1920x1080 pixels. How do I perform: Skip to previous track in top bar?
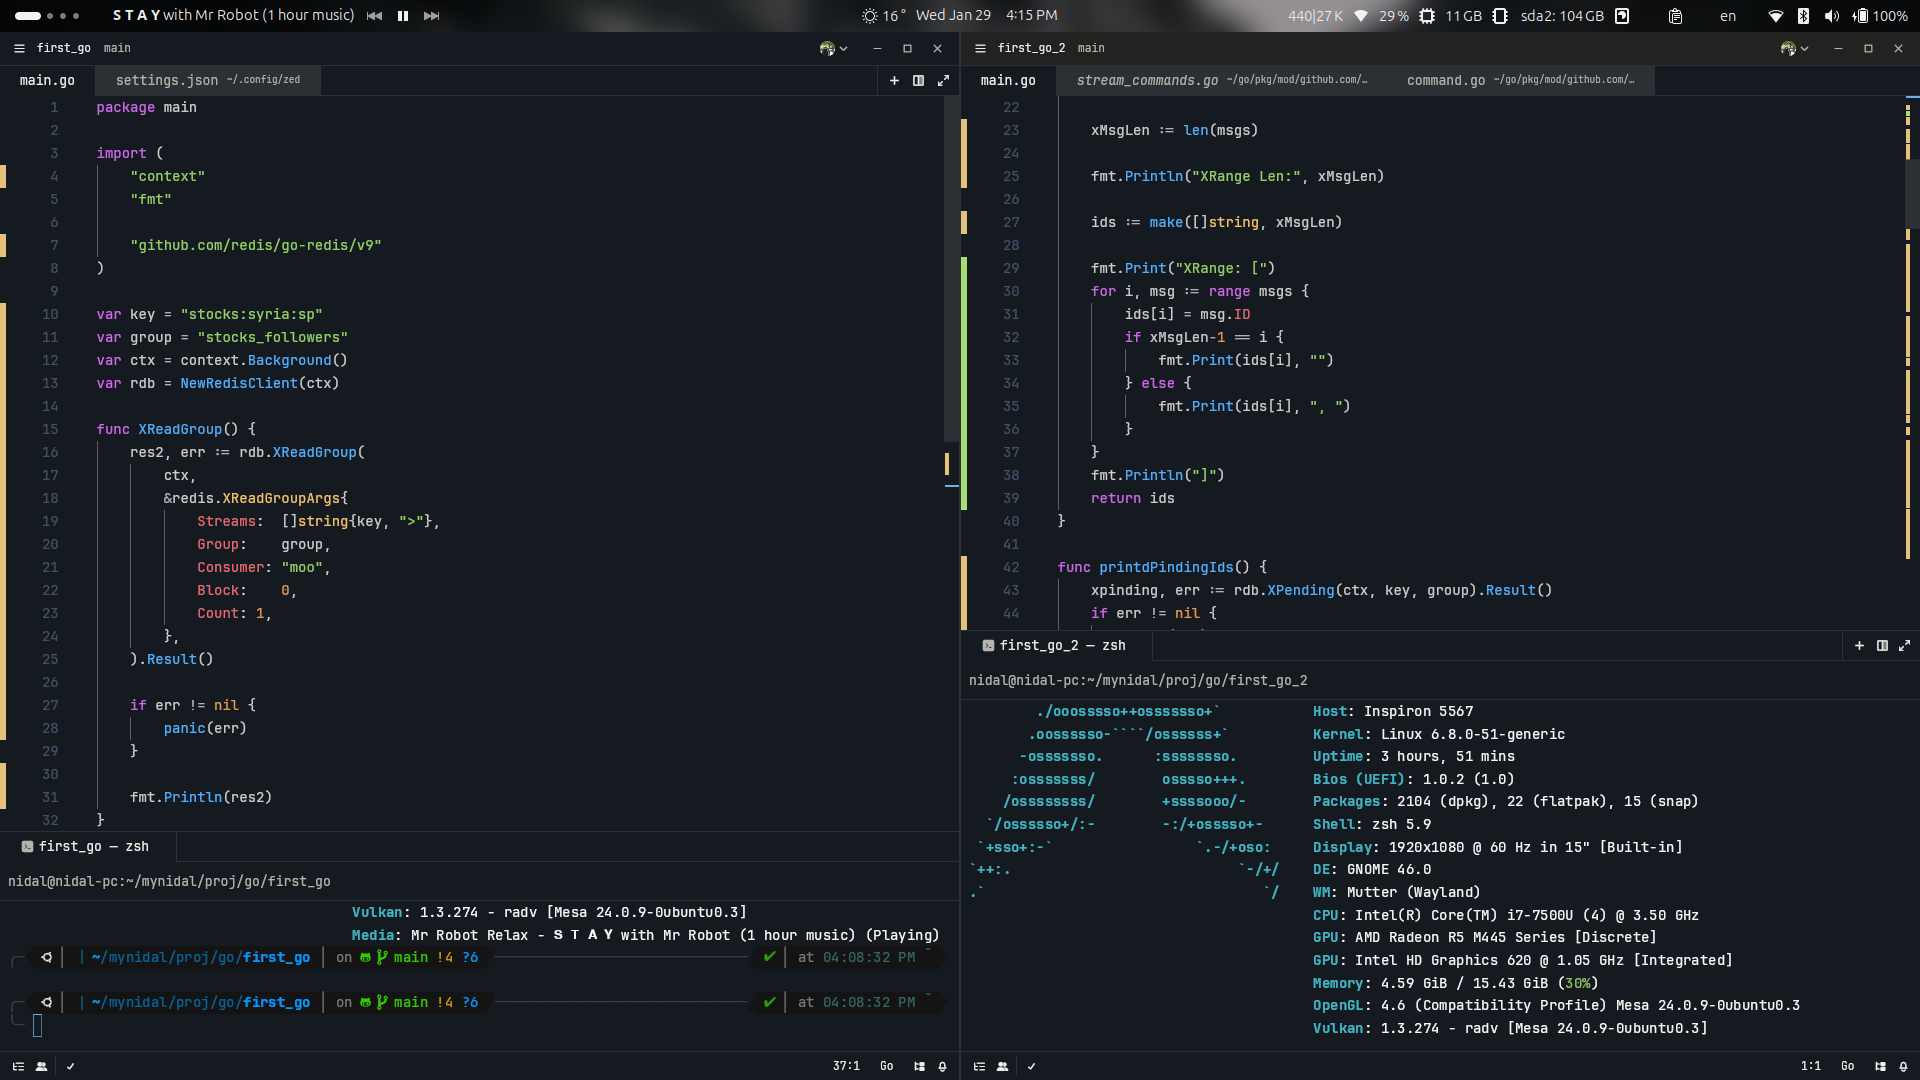[x=374, y=16]
